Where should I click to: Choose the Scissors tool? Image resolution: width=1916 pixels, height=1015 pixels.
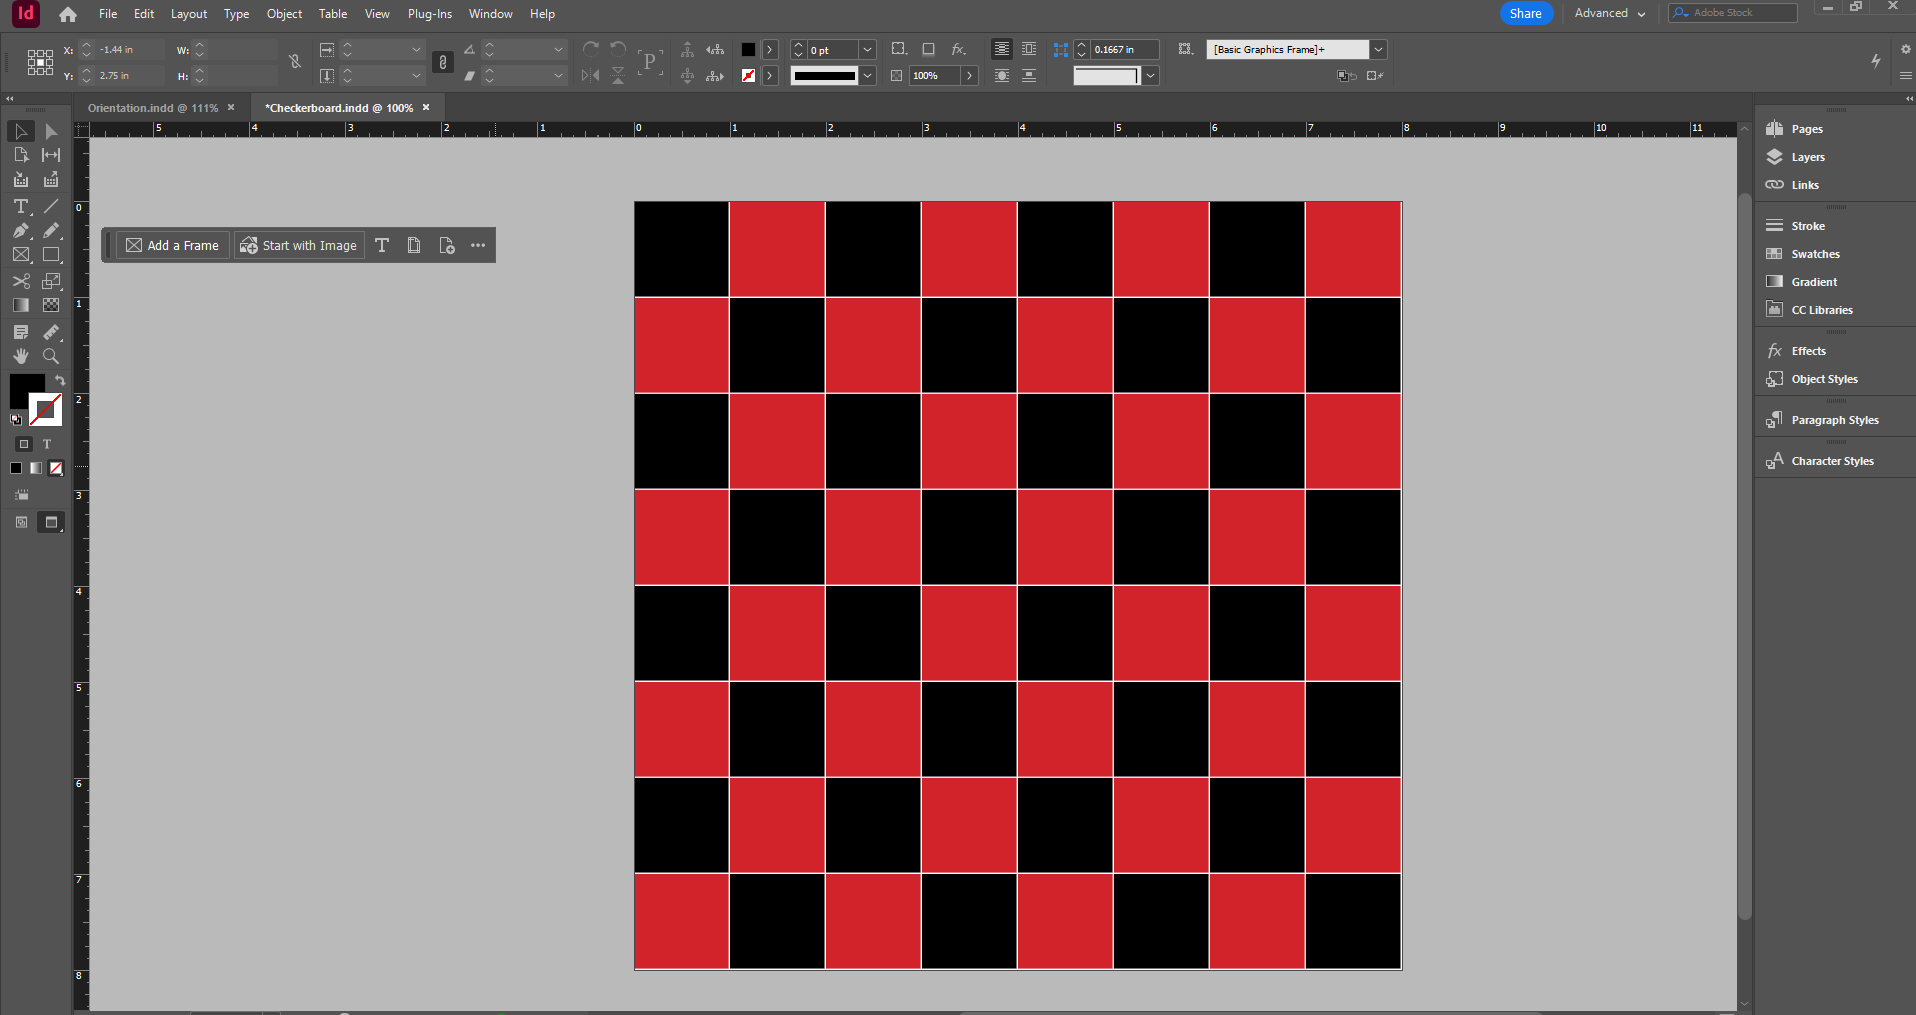20,281
